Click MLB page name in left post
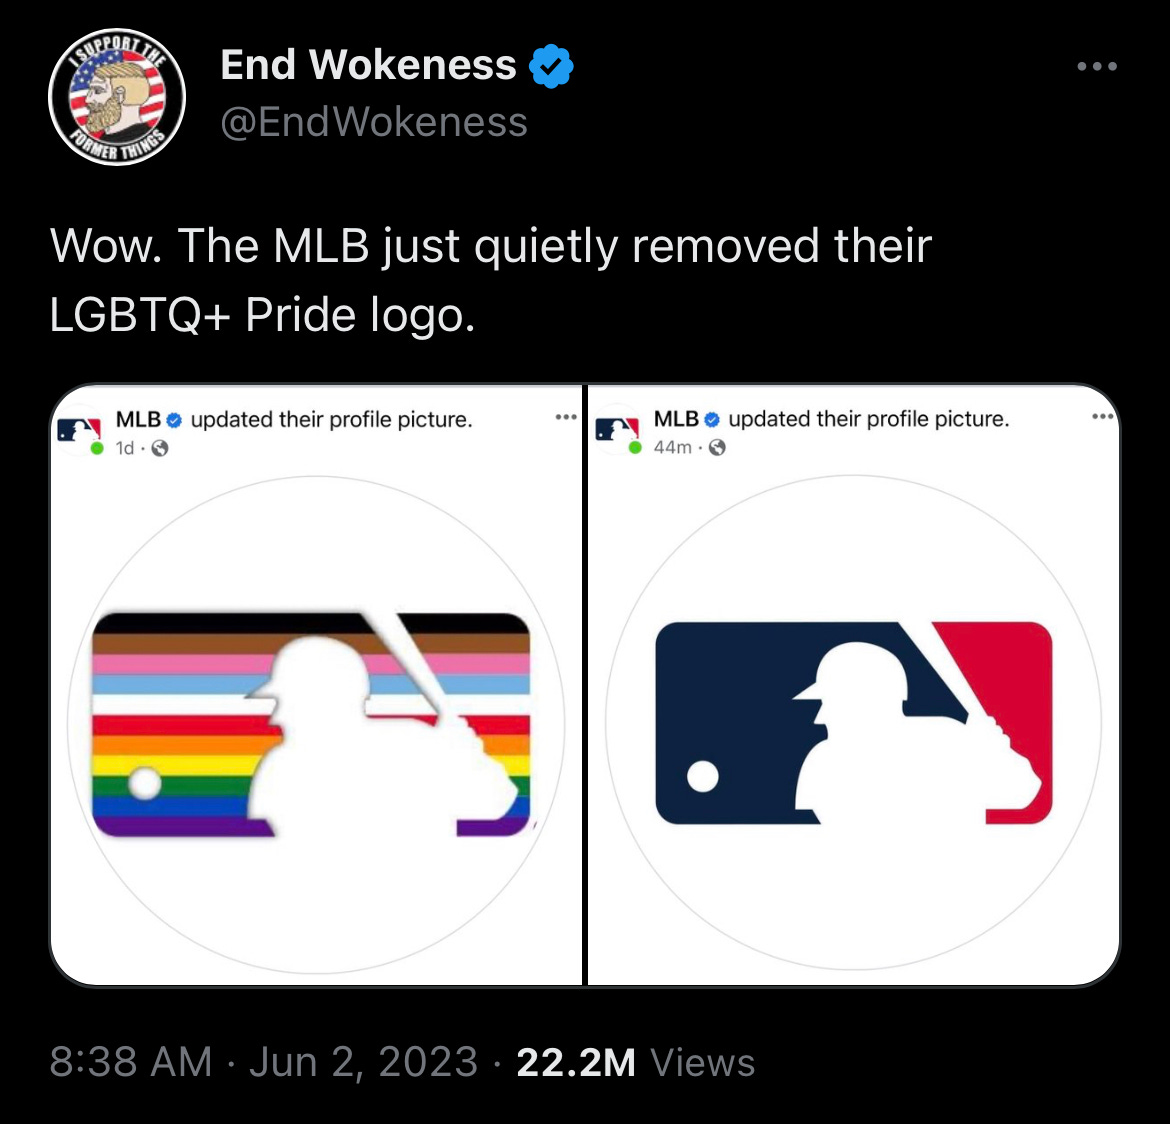 pos(138,419)
